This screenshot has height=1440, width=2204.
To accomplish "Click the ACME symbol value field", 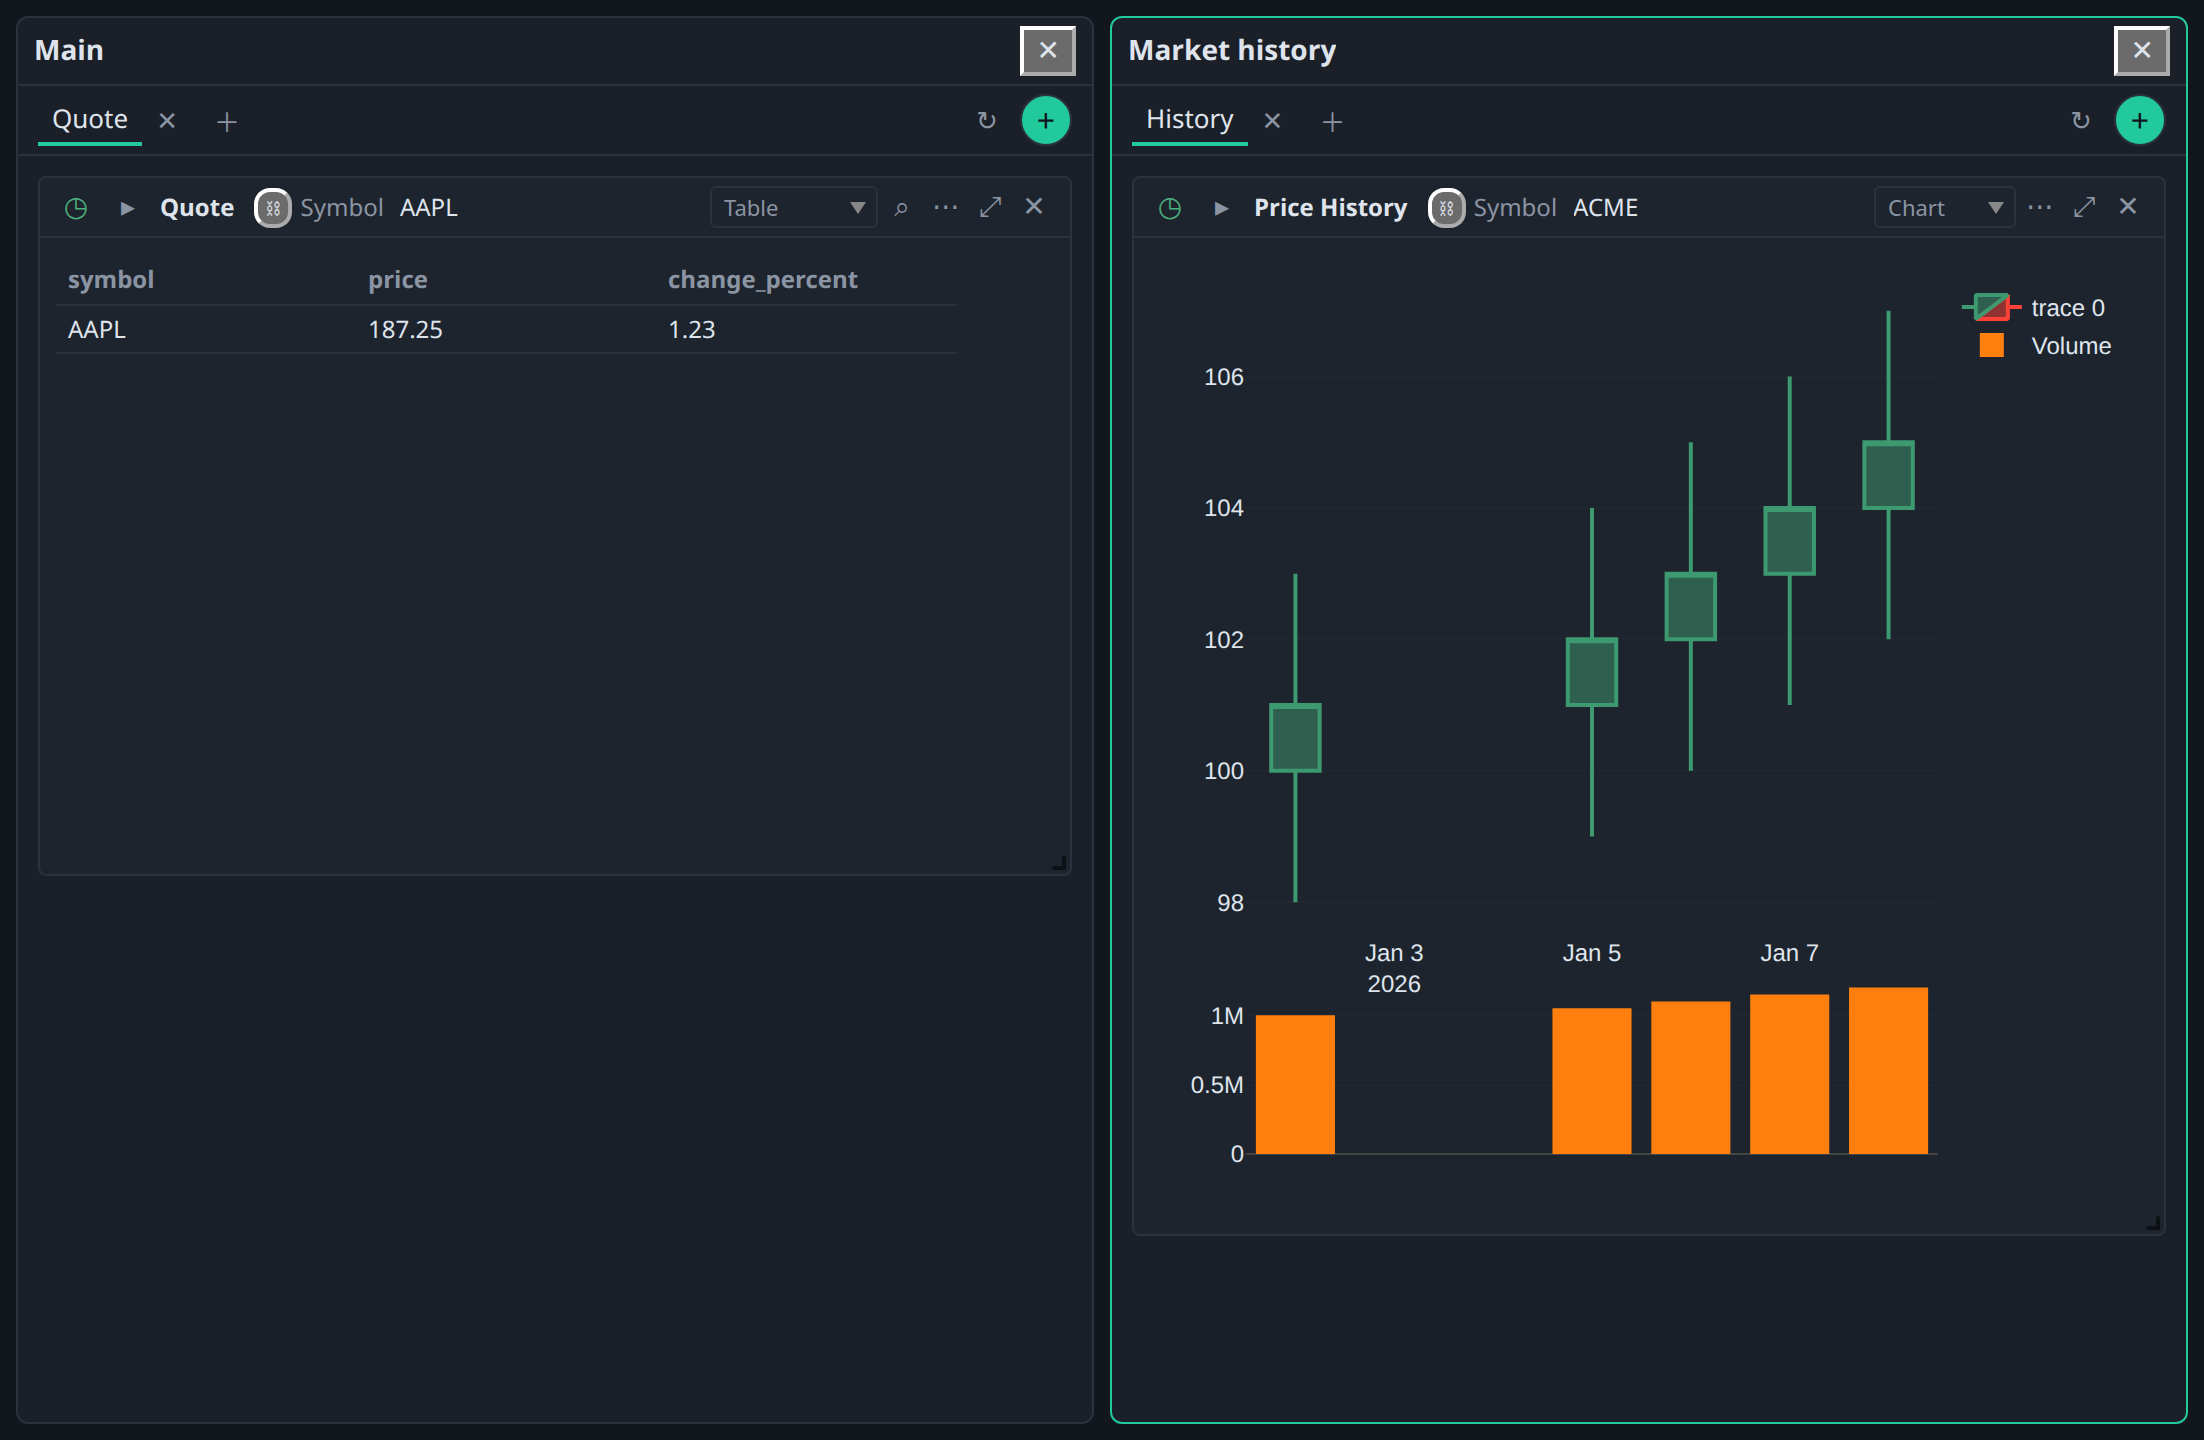I will 1605,208.
